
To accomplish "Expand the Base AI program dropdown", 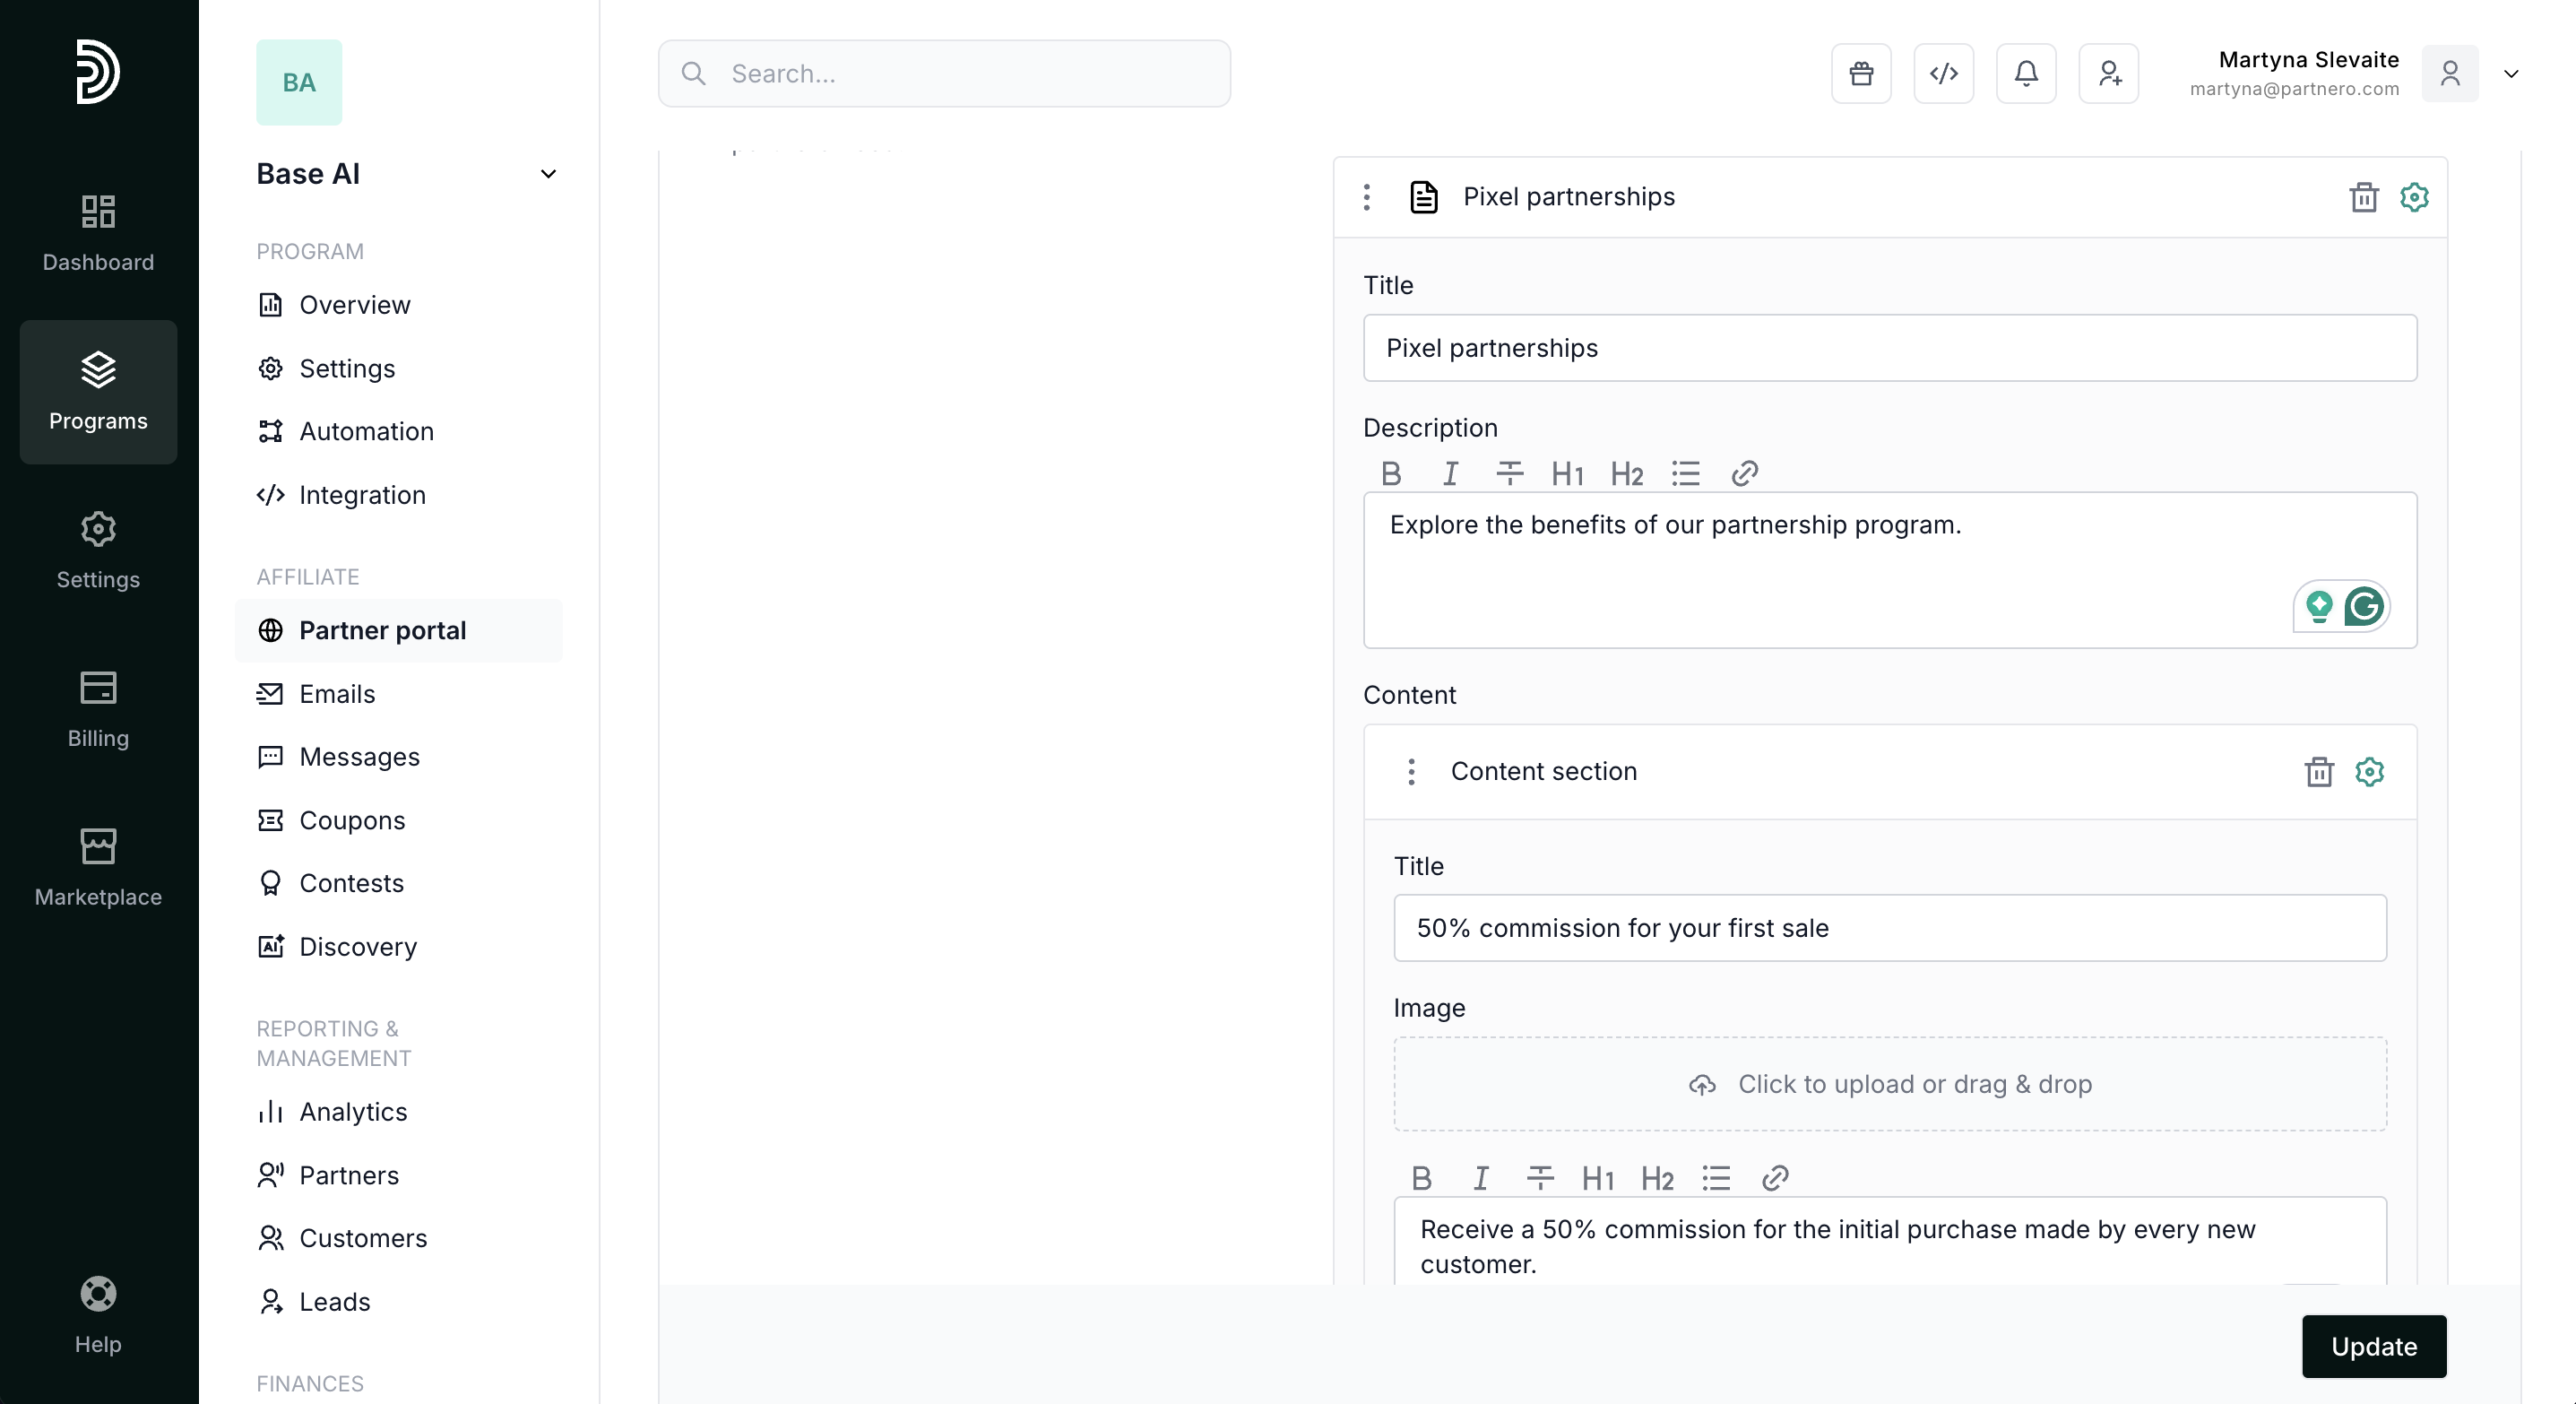I will [548, 174].
